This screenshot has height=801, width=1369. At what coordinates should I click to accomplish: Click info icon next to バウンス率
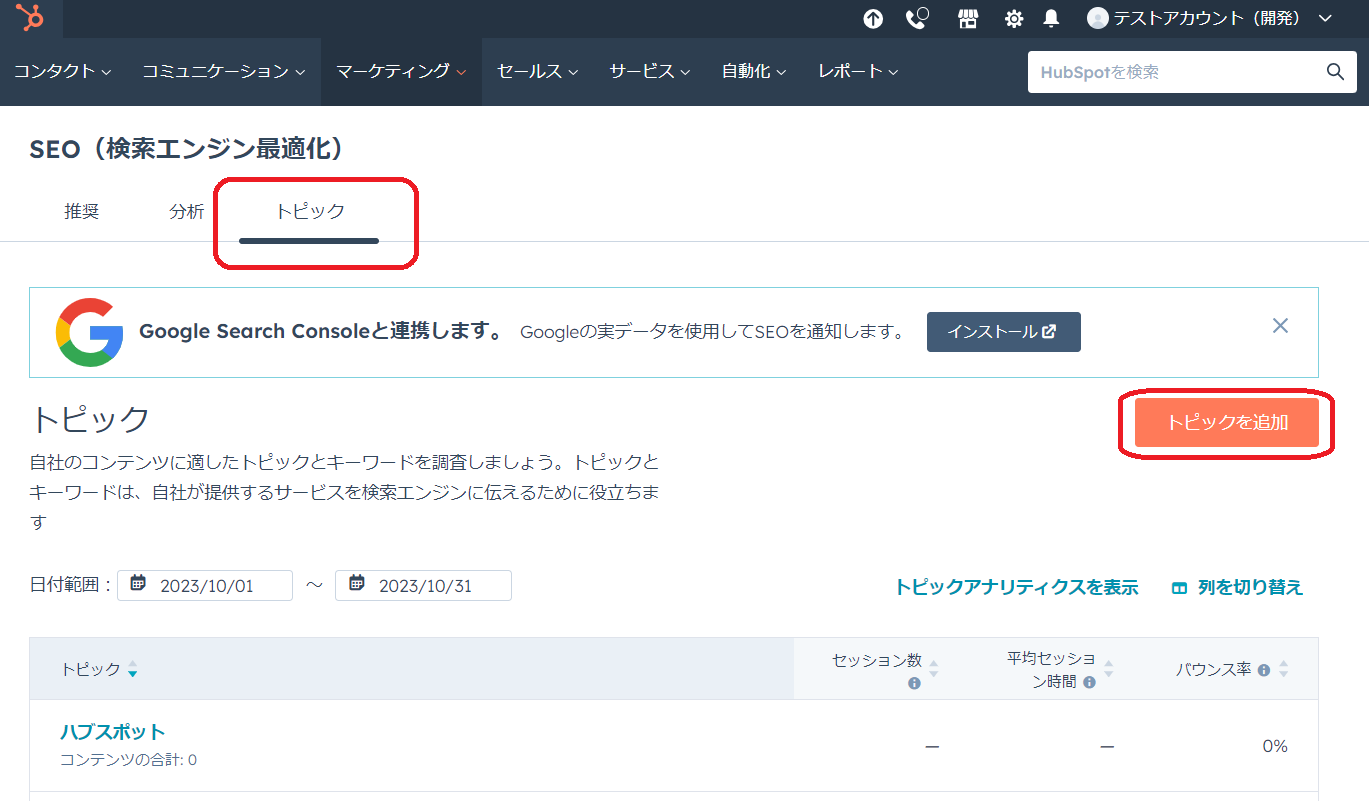pyautogui.click(x=1264, y=670)
